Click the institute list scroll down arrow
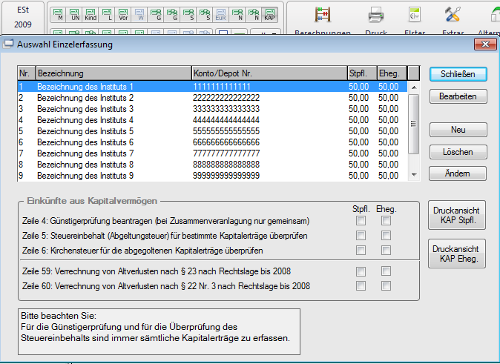The width and height of the screenshot is (500, 364). tap(414, 175)
